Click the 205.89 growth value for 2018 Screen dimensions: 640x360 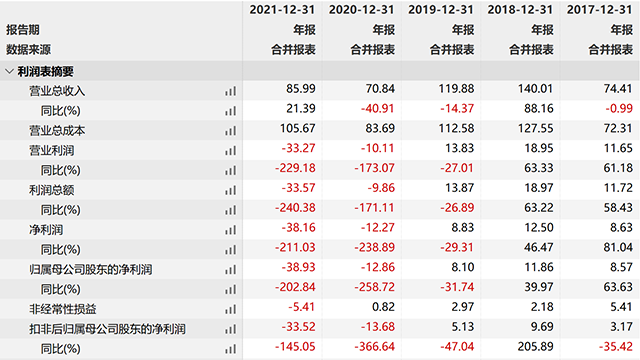coord(535,347)
